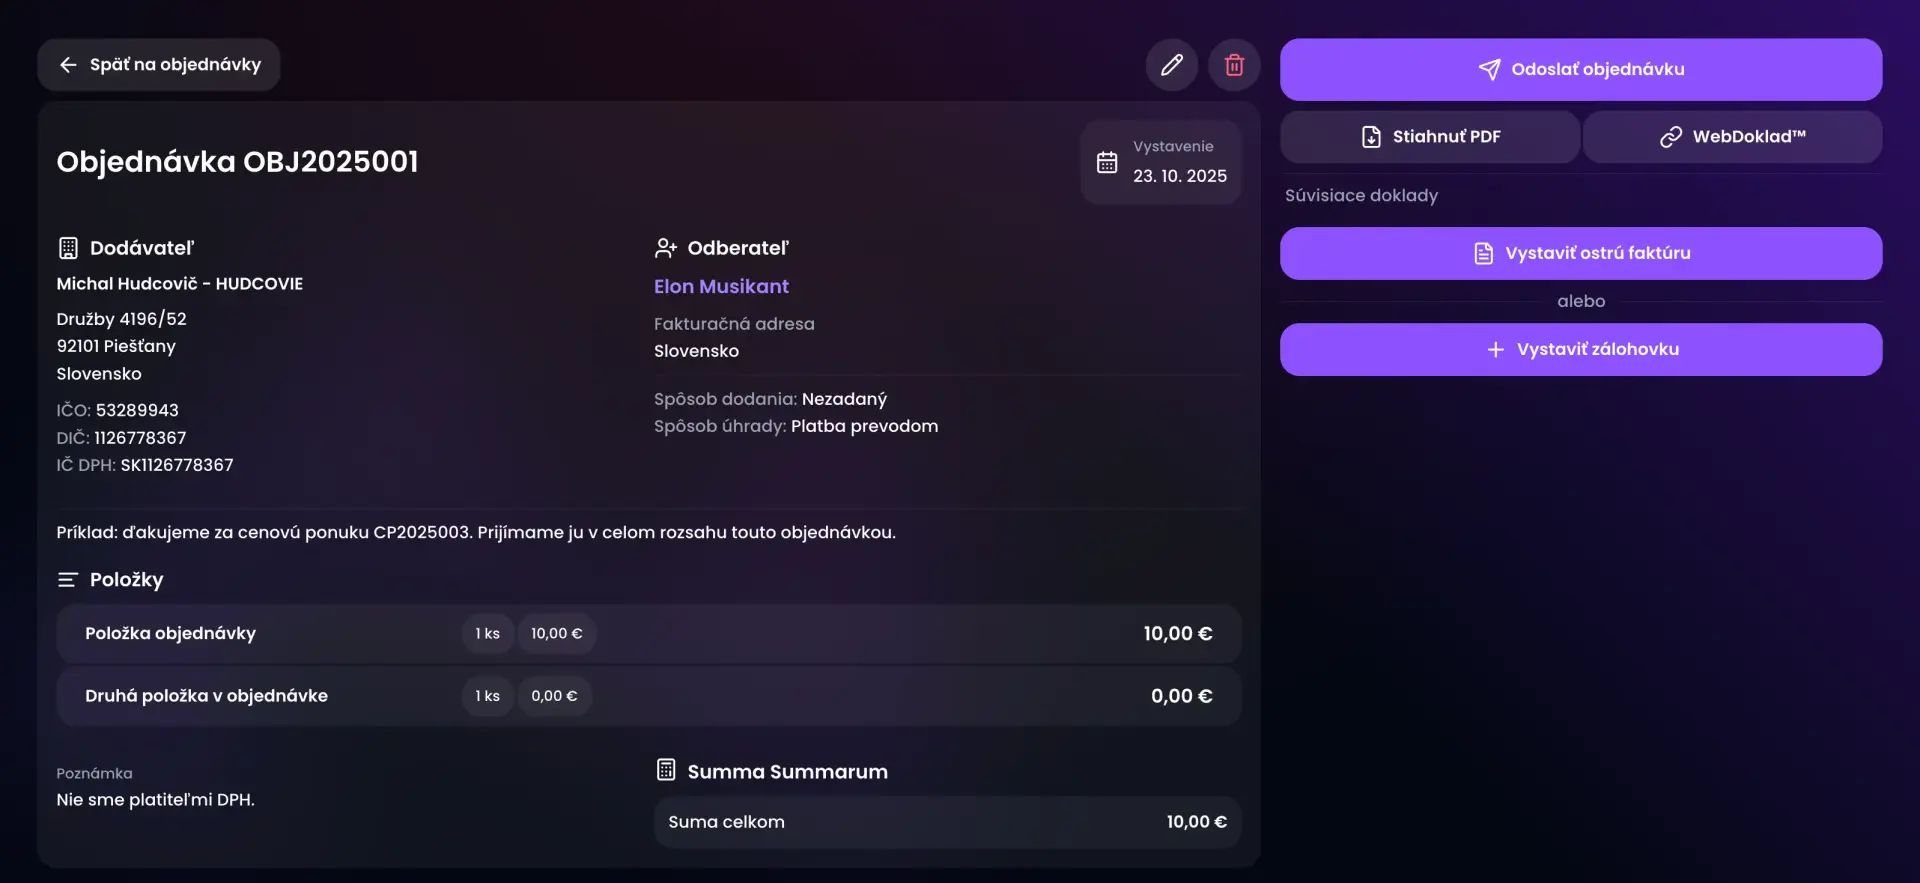Open customer Elon Musikant link
Screen dimensions: 1920x883
pyautogui.click(x=721, y=287)
